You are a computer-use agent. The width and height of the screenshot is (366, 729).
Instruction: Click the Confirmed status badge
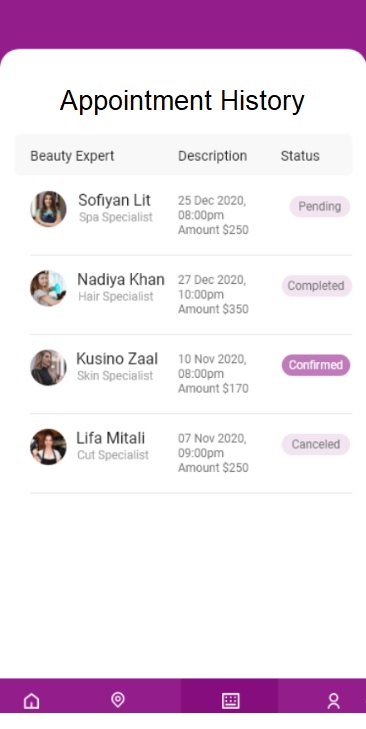tap(316, 365)
